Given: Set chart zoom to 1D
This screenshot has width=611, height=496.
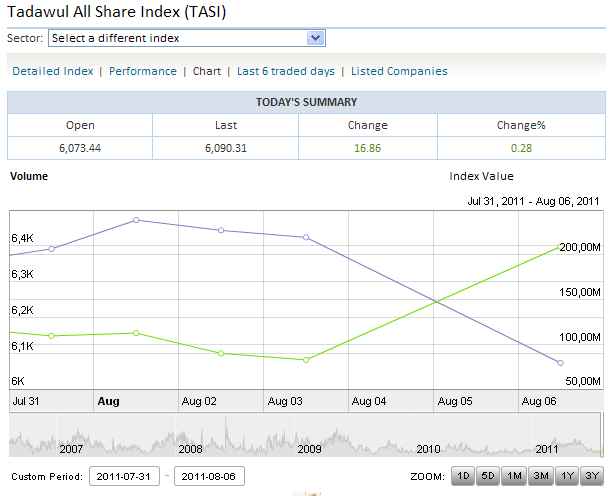Looking at the screenshot, I should (x=463, y=476).
